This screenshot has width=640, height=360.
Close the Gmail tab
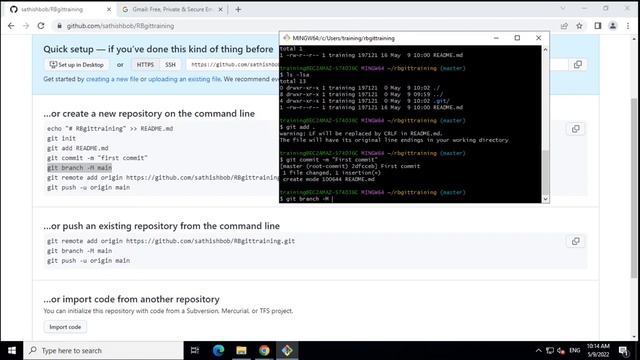click(x=220, y=9)
